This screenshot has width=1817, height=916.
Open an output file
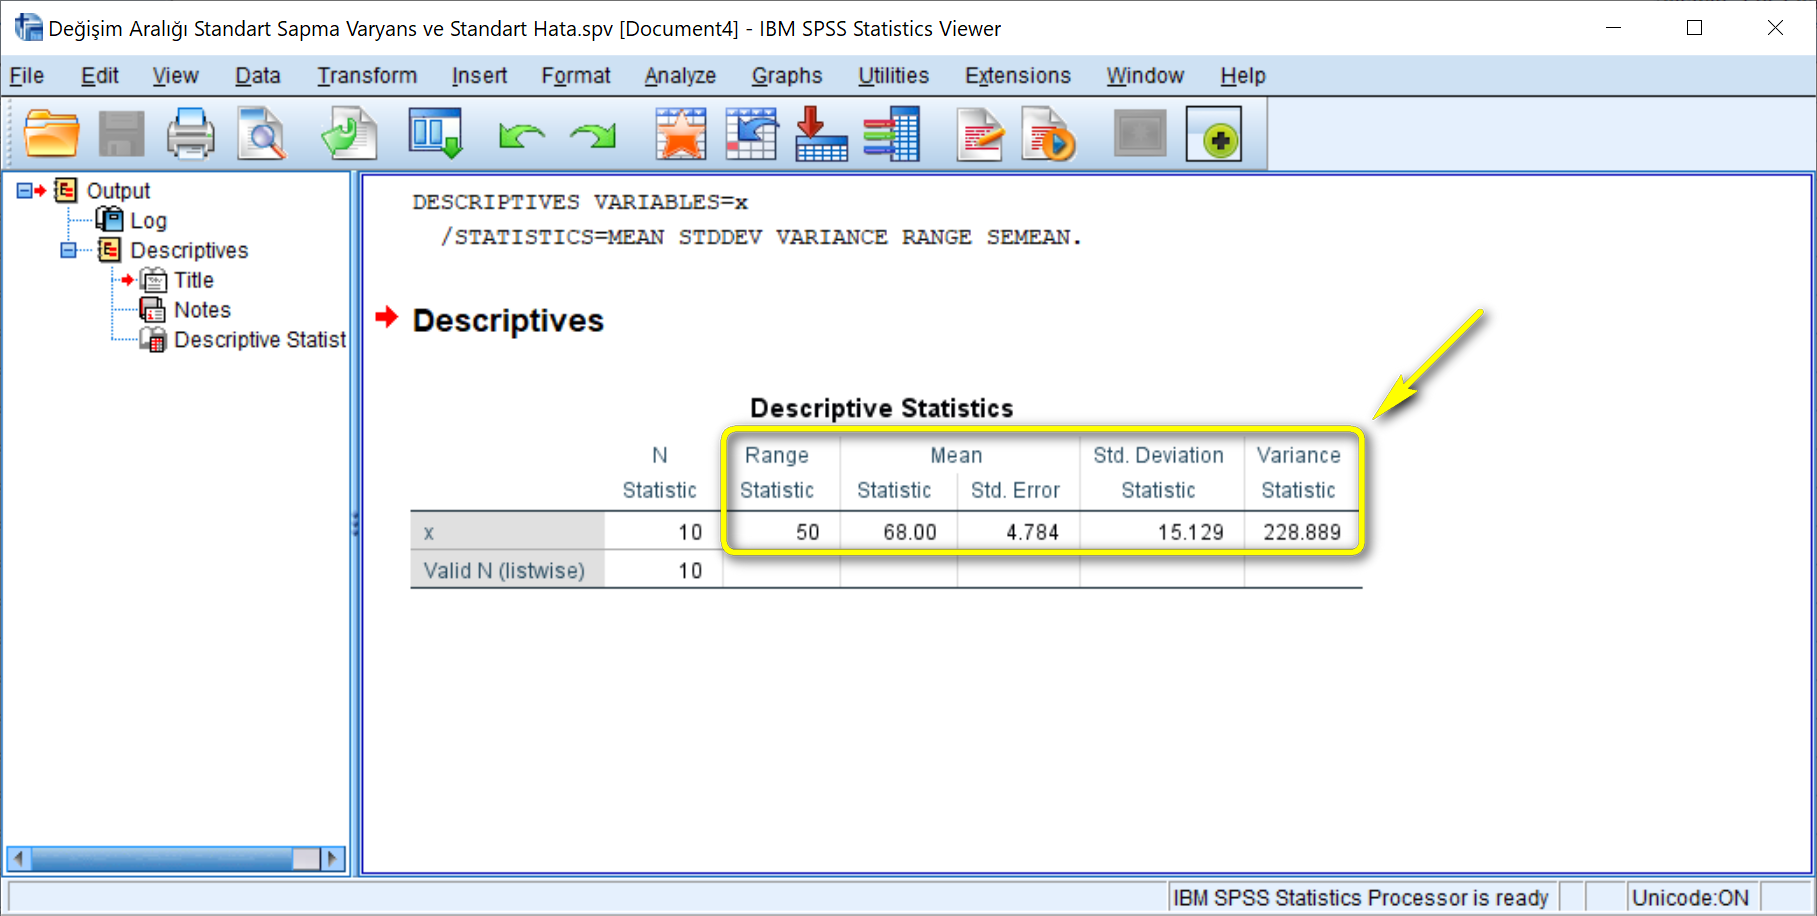click(x=52, y=133)
